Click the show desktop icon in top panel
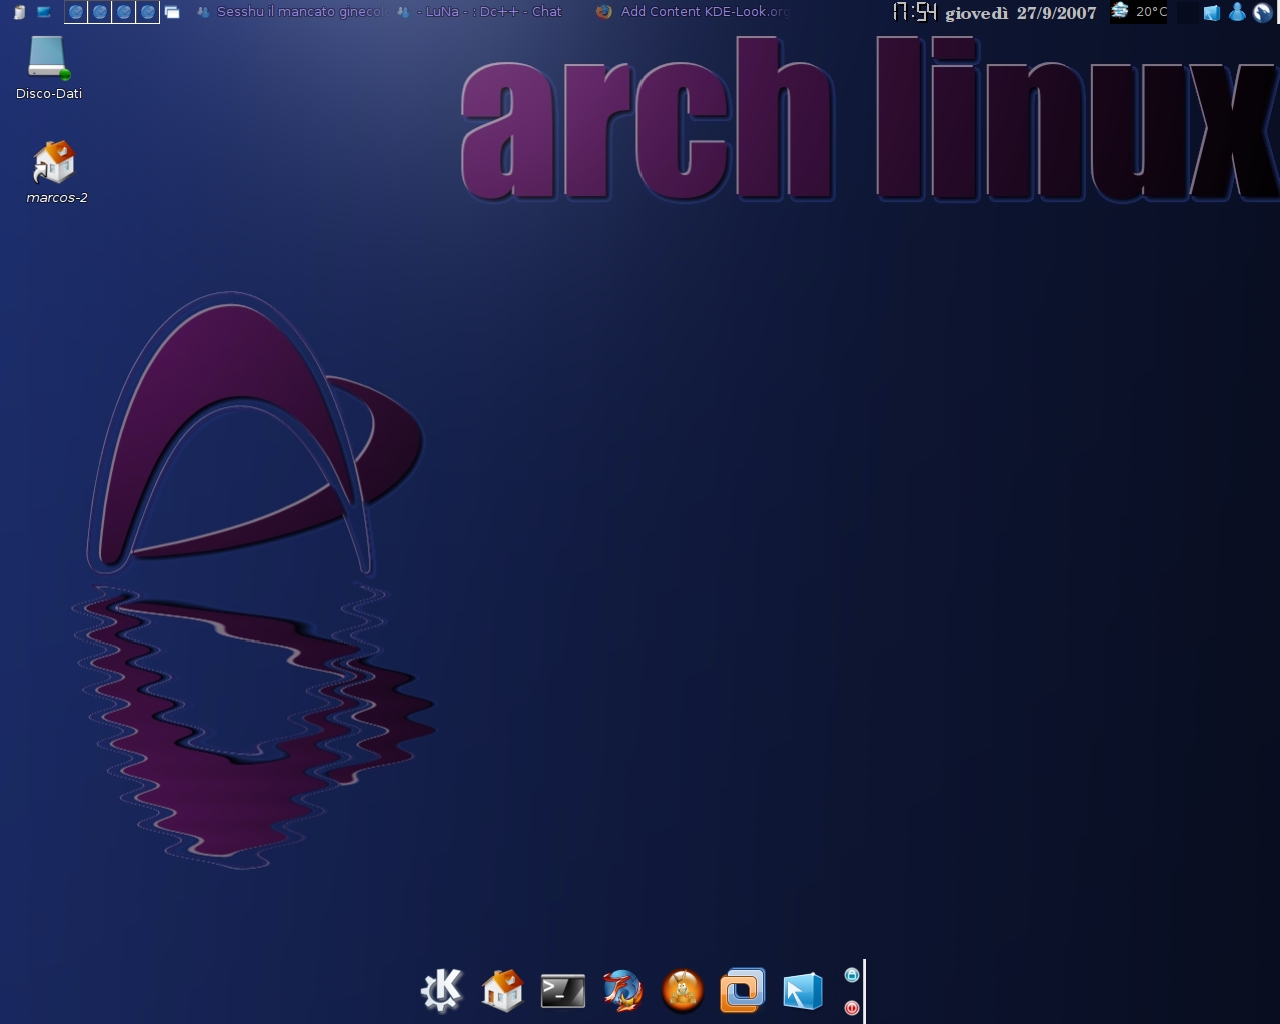 click(44, 12)
